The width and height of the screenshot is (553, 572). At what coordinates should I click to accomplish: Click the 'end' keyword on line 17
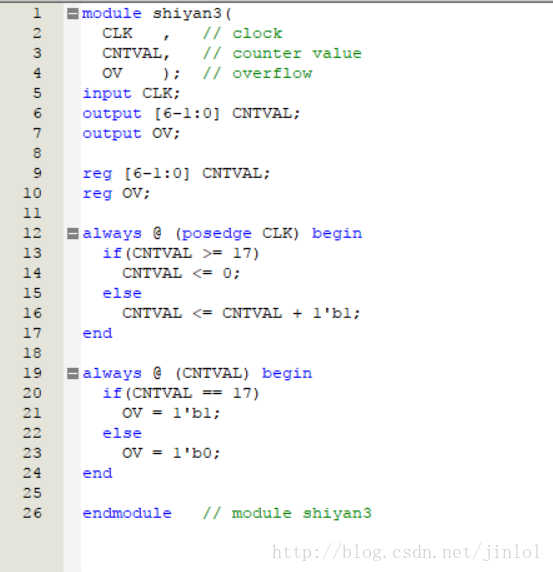point(97,333)
